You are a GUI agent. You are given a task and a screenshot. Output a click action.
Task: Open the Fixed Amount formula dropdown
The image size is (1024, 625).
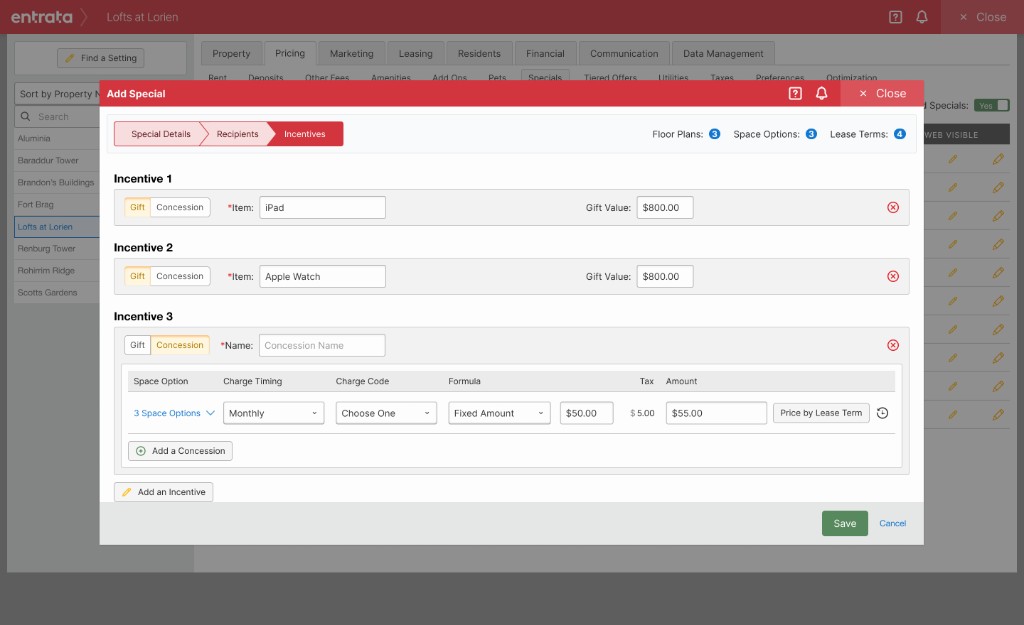[499, 413]
